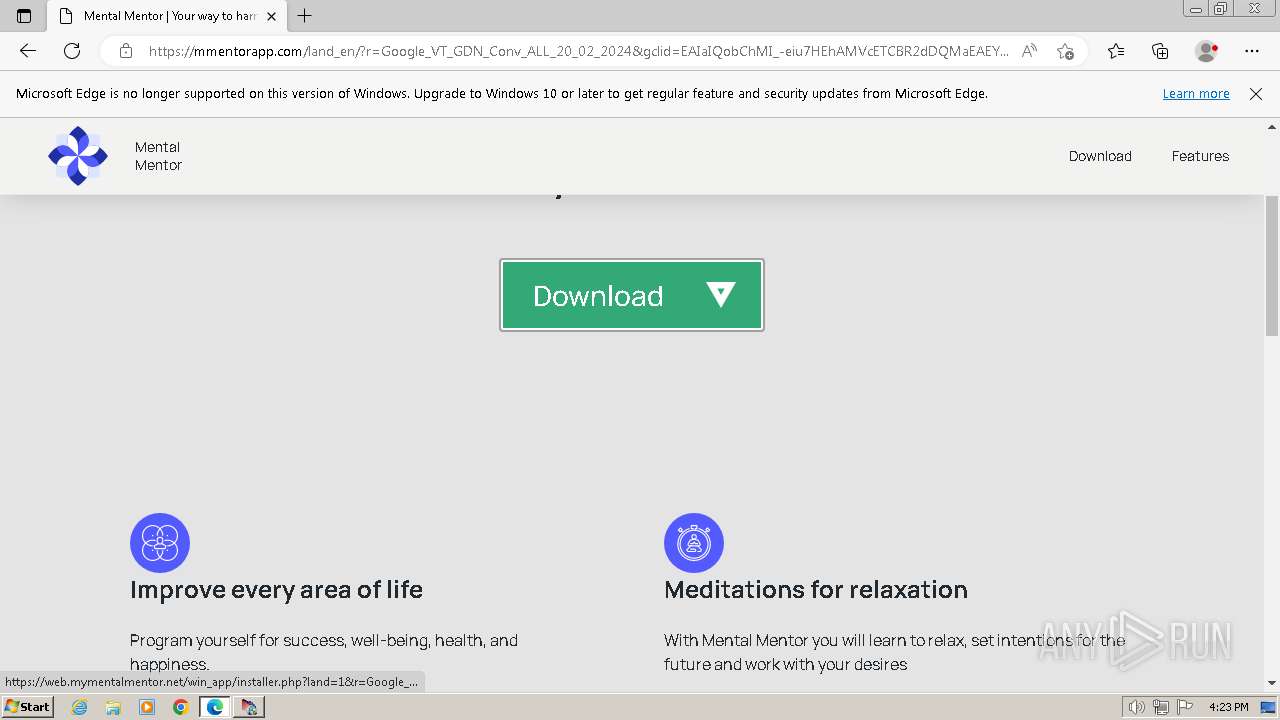Toggle read aloud icon in address bar
This screenshot has height=720, width=1280.
[1029, 51]
